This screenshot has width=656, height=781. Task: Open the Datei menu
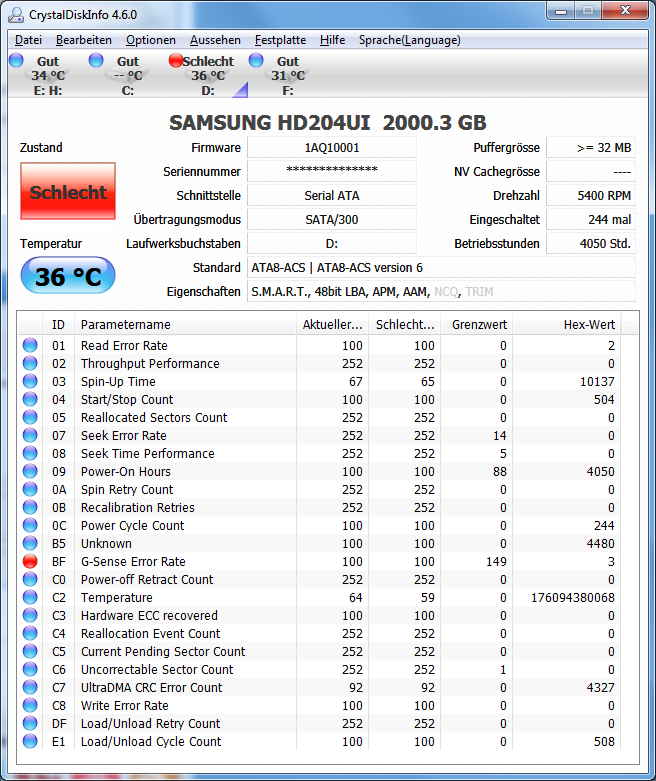[x=28, y=40]
